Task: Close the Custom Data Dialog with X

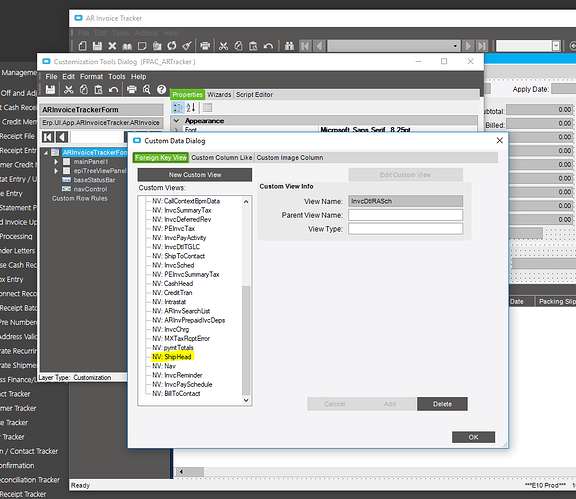Action: (500, 140)
